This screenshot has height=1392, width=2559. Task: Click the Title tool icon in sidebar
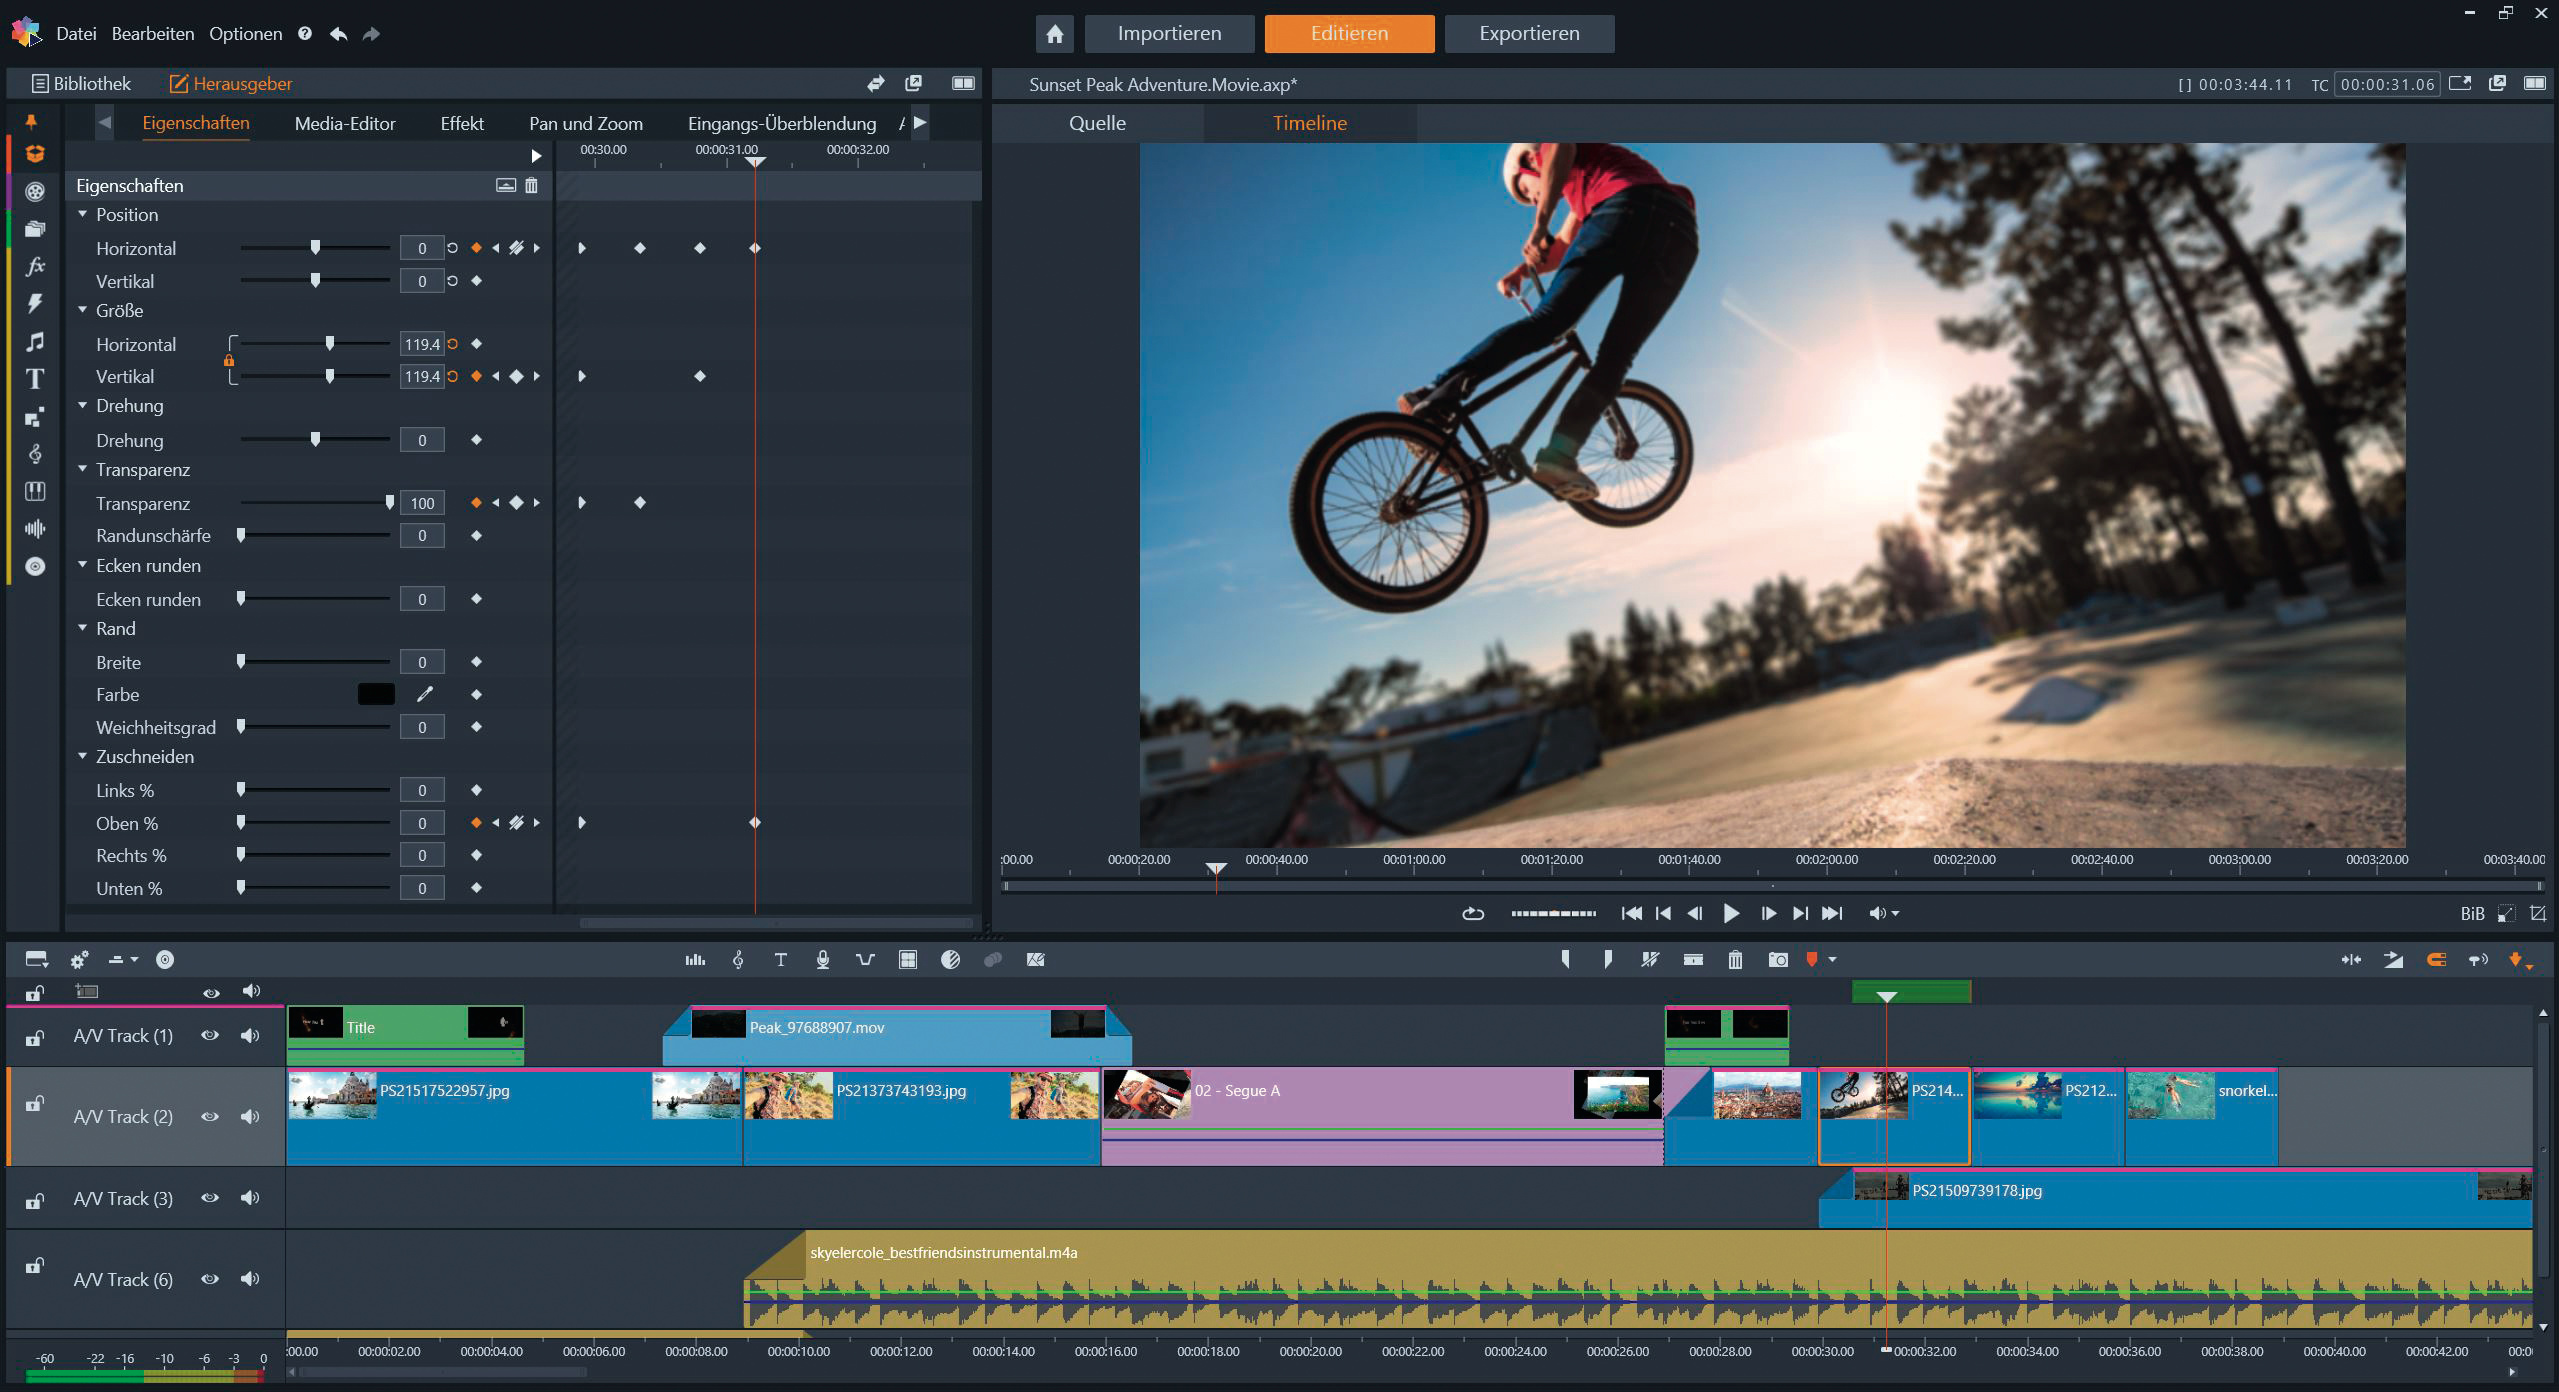pyautogui.click(x=35, y=379)
